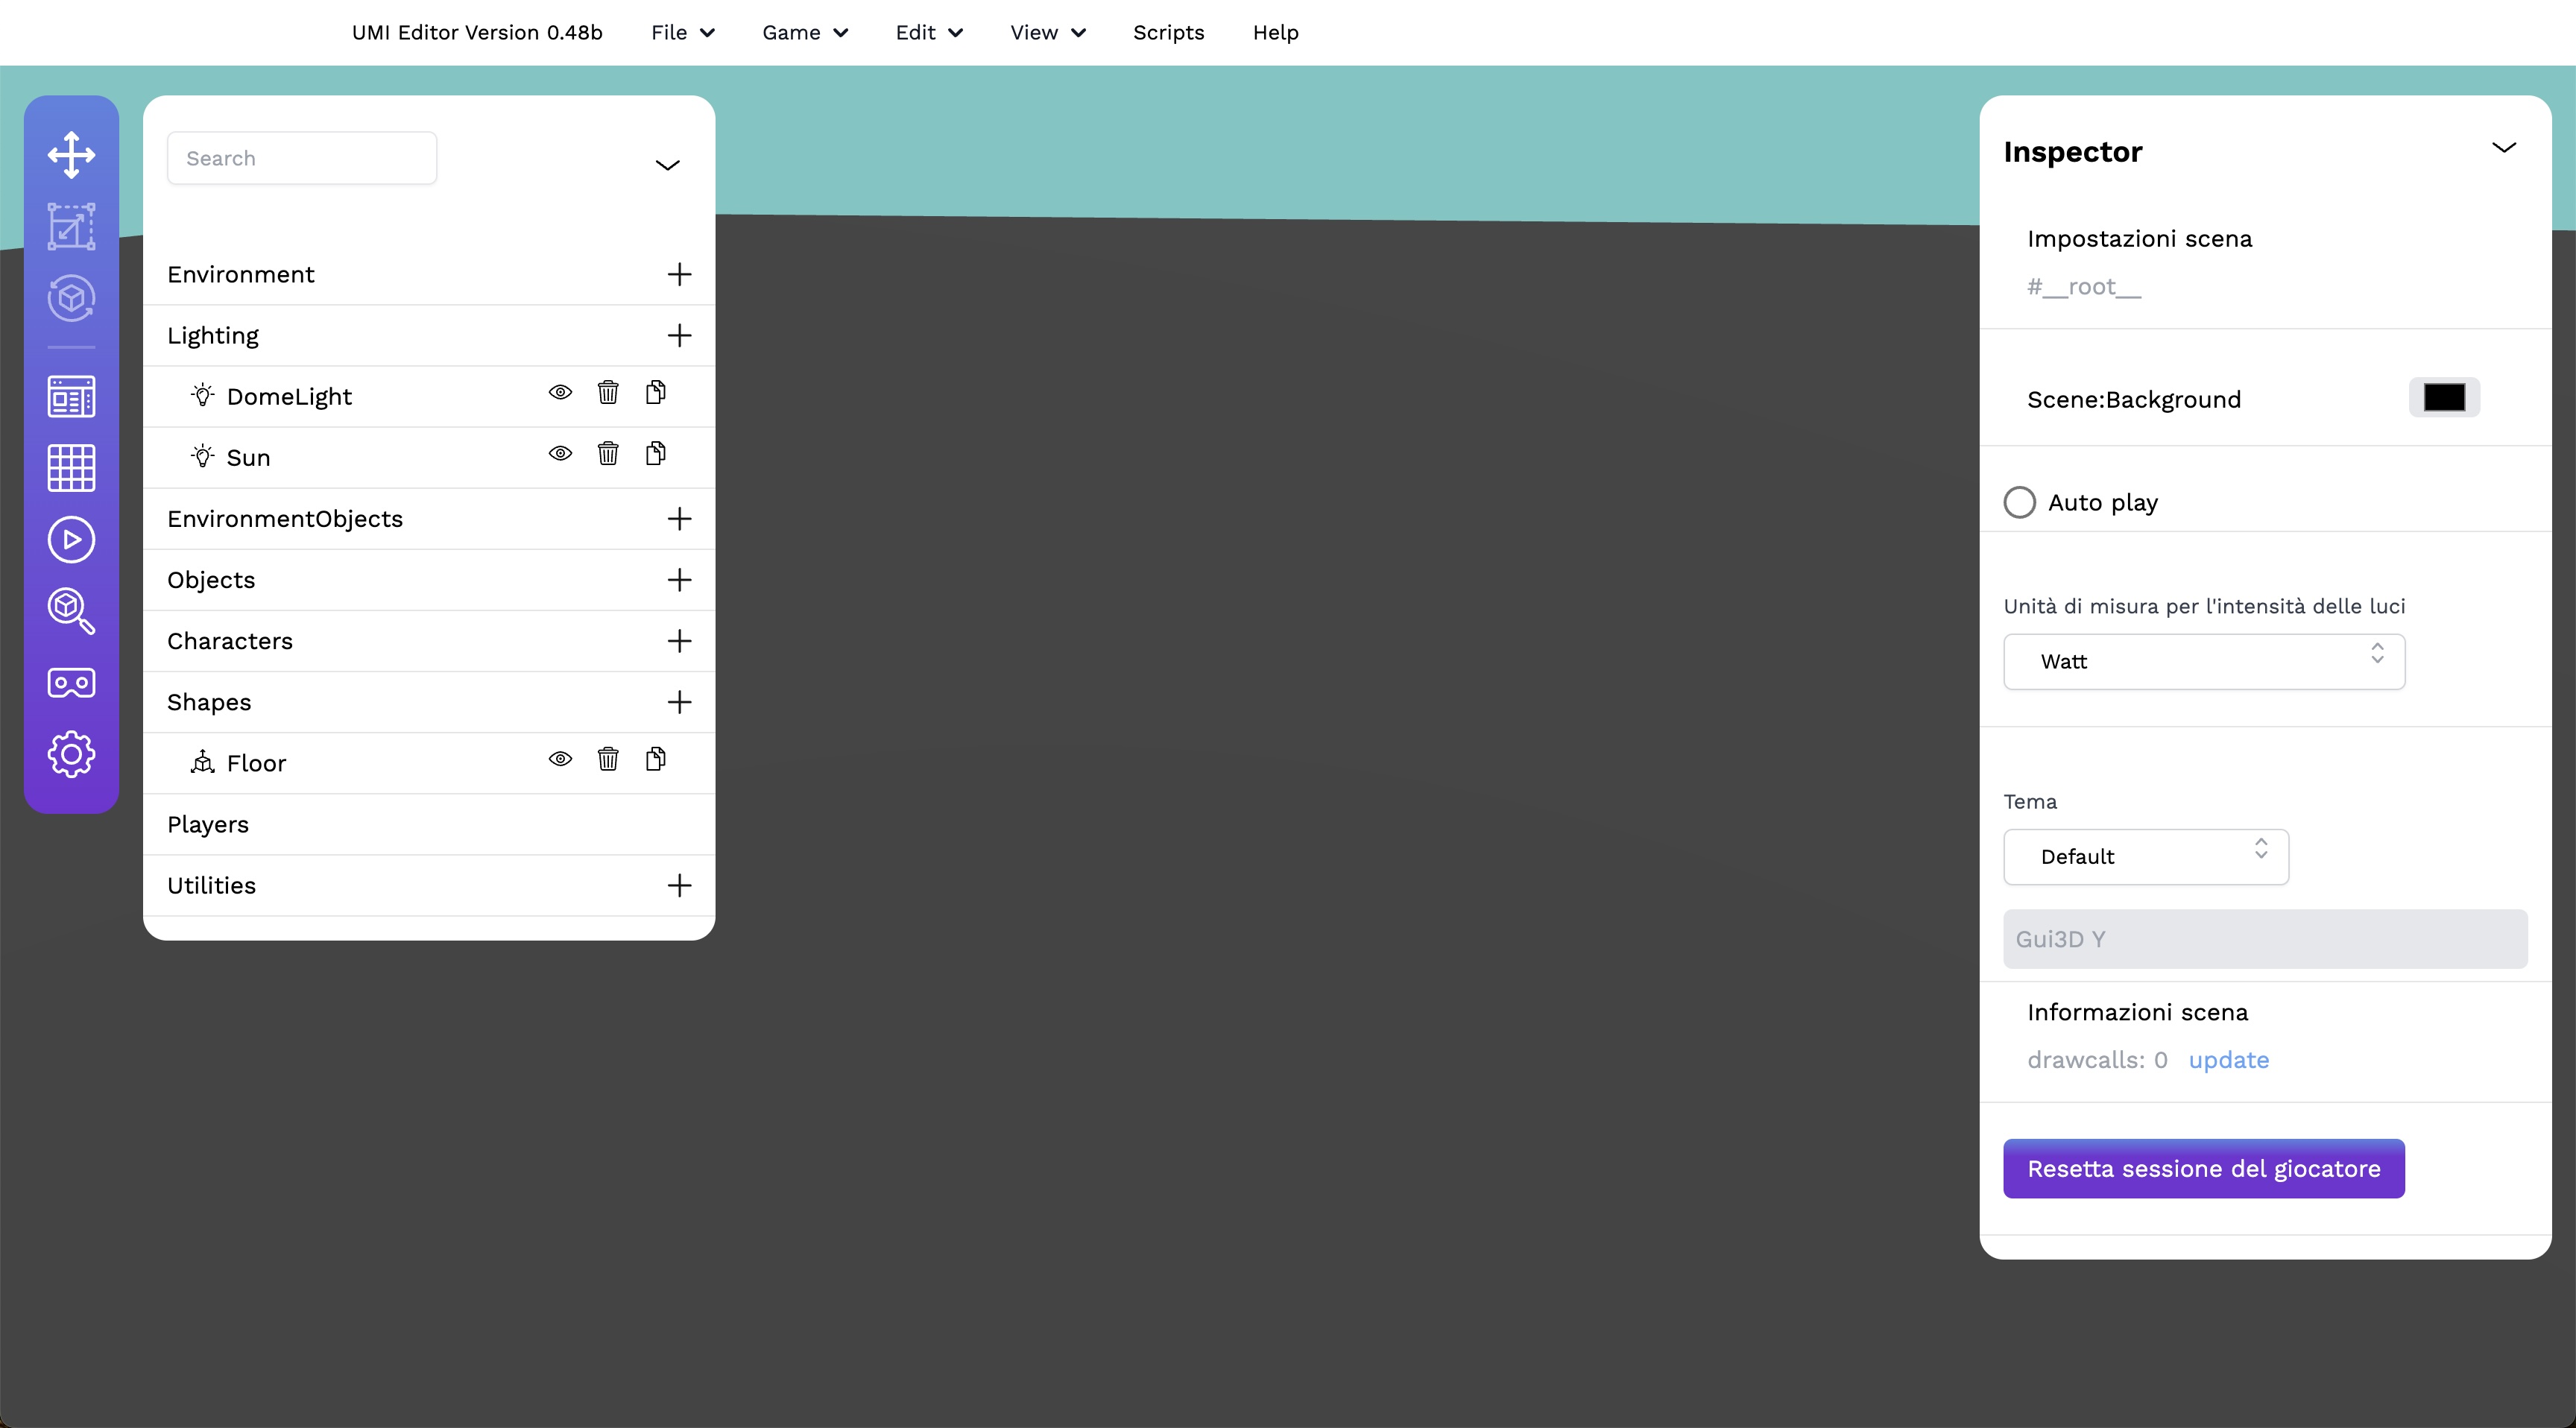Duplicate the Floor with its copy icon
The width and height of the screenshot is (2576, 1428).
point(656,760)
